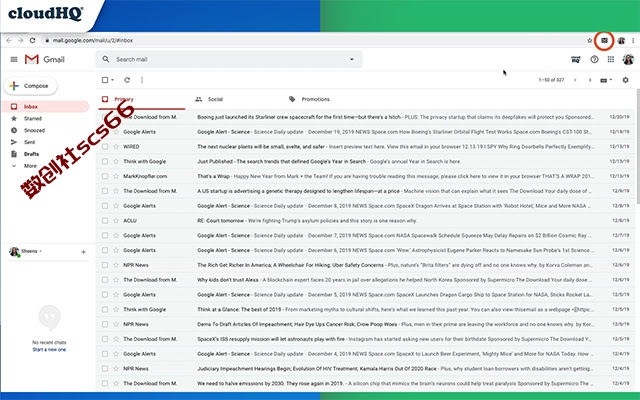The height and width of the screenshot is (400, 640).
Task: Open the Boeing Starliner email from The Download
Action: pyautogui.click(x=366, y=117)
